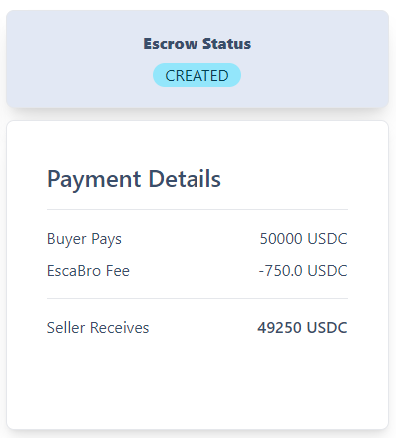Click the word Escrow in the header
This screenshot has width=396, height=438.
[170, 44]
